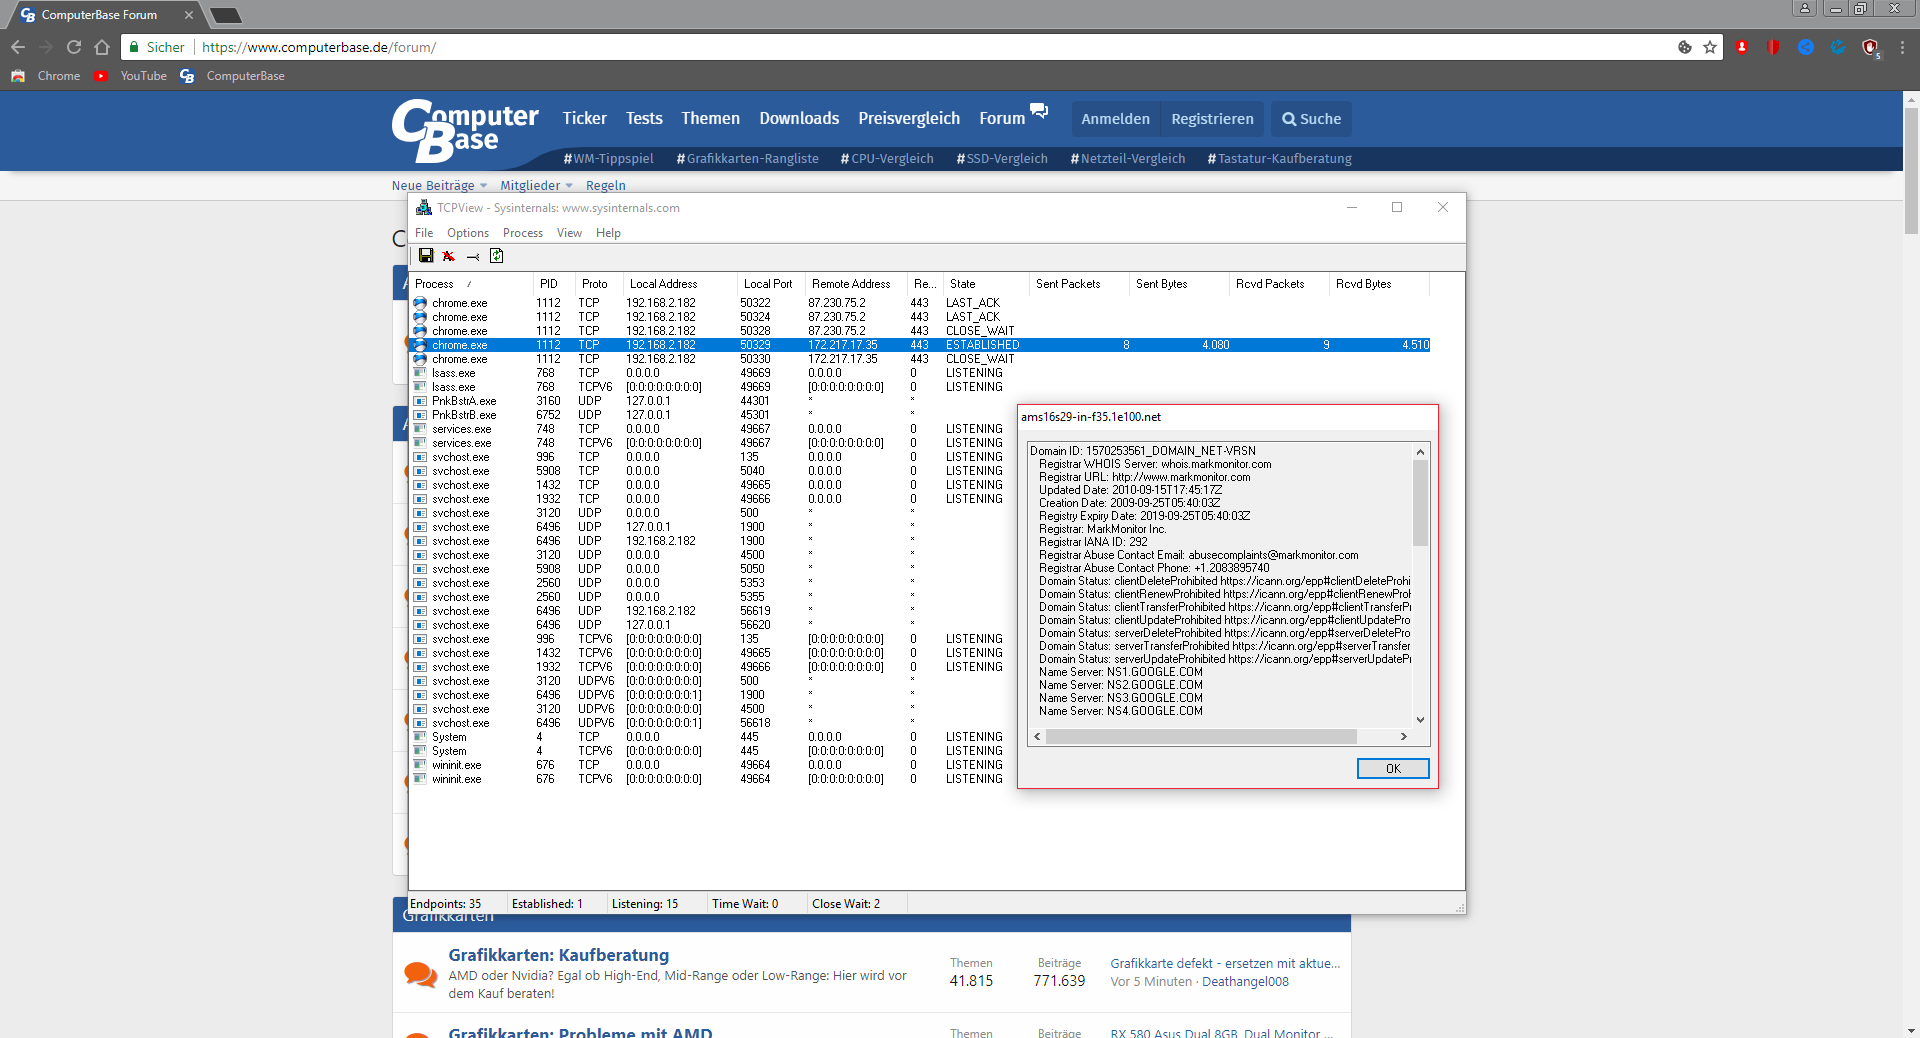Viewport: 1920px width, 1038px height.
Task: Click the dark red hand shield extension icon
Action: tap(1871, 48)
